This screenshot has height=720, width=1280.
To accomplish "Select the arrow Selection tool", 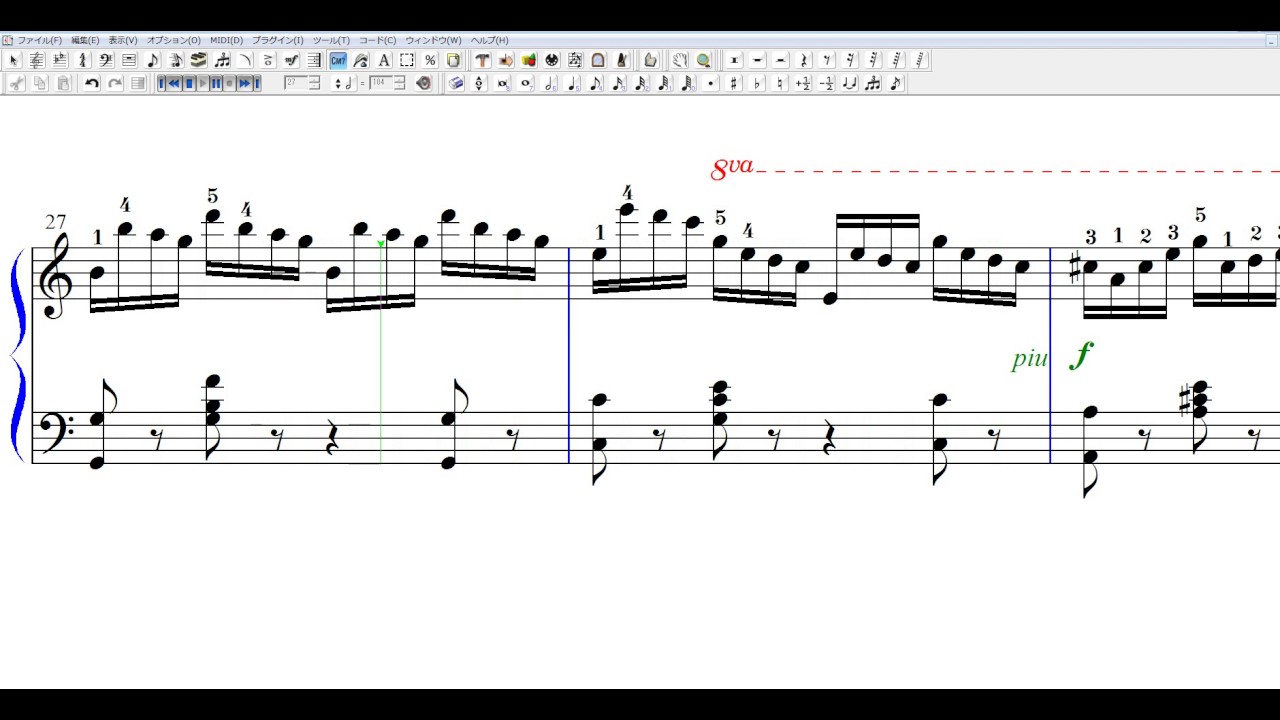I will (x=14, y=60).
